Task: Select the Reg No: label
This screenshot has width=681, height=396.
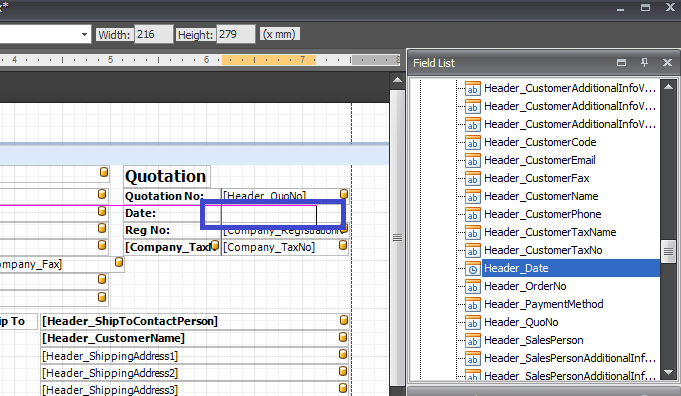Action: click(x=147, y=230)
